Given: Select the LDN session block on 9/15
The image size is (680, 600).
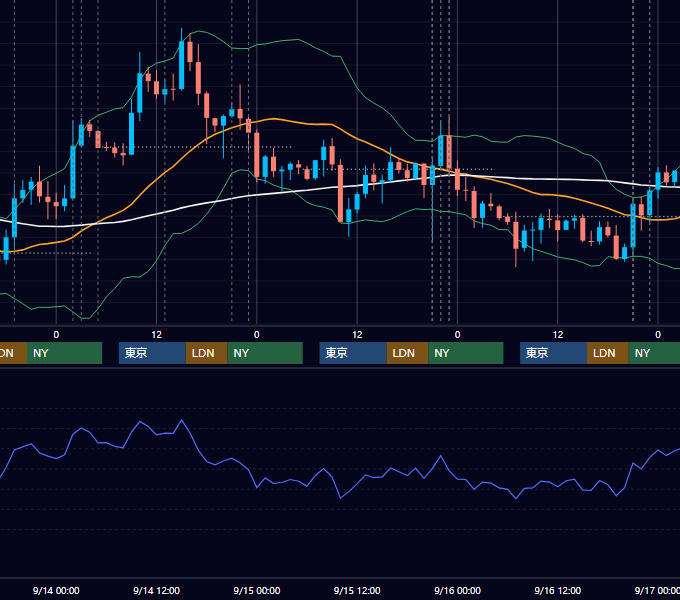Looking at the screenshot, I should (407, 353).
